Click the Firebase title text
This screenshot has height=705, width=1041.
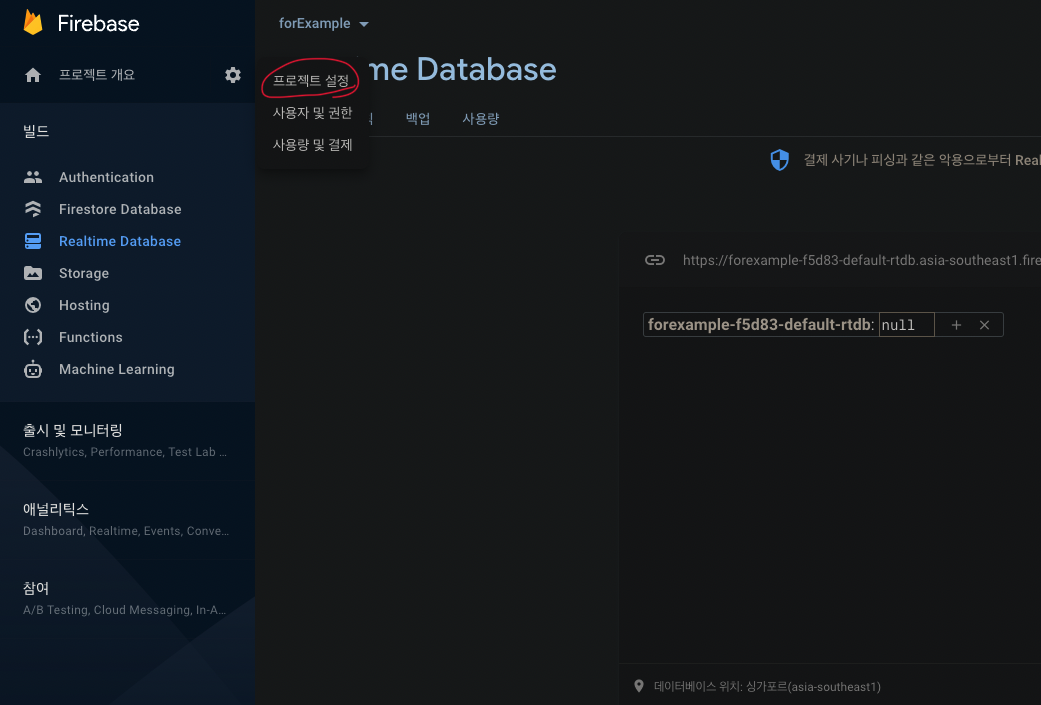coord(98,24)
